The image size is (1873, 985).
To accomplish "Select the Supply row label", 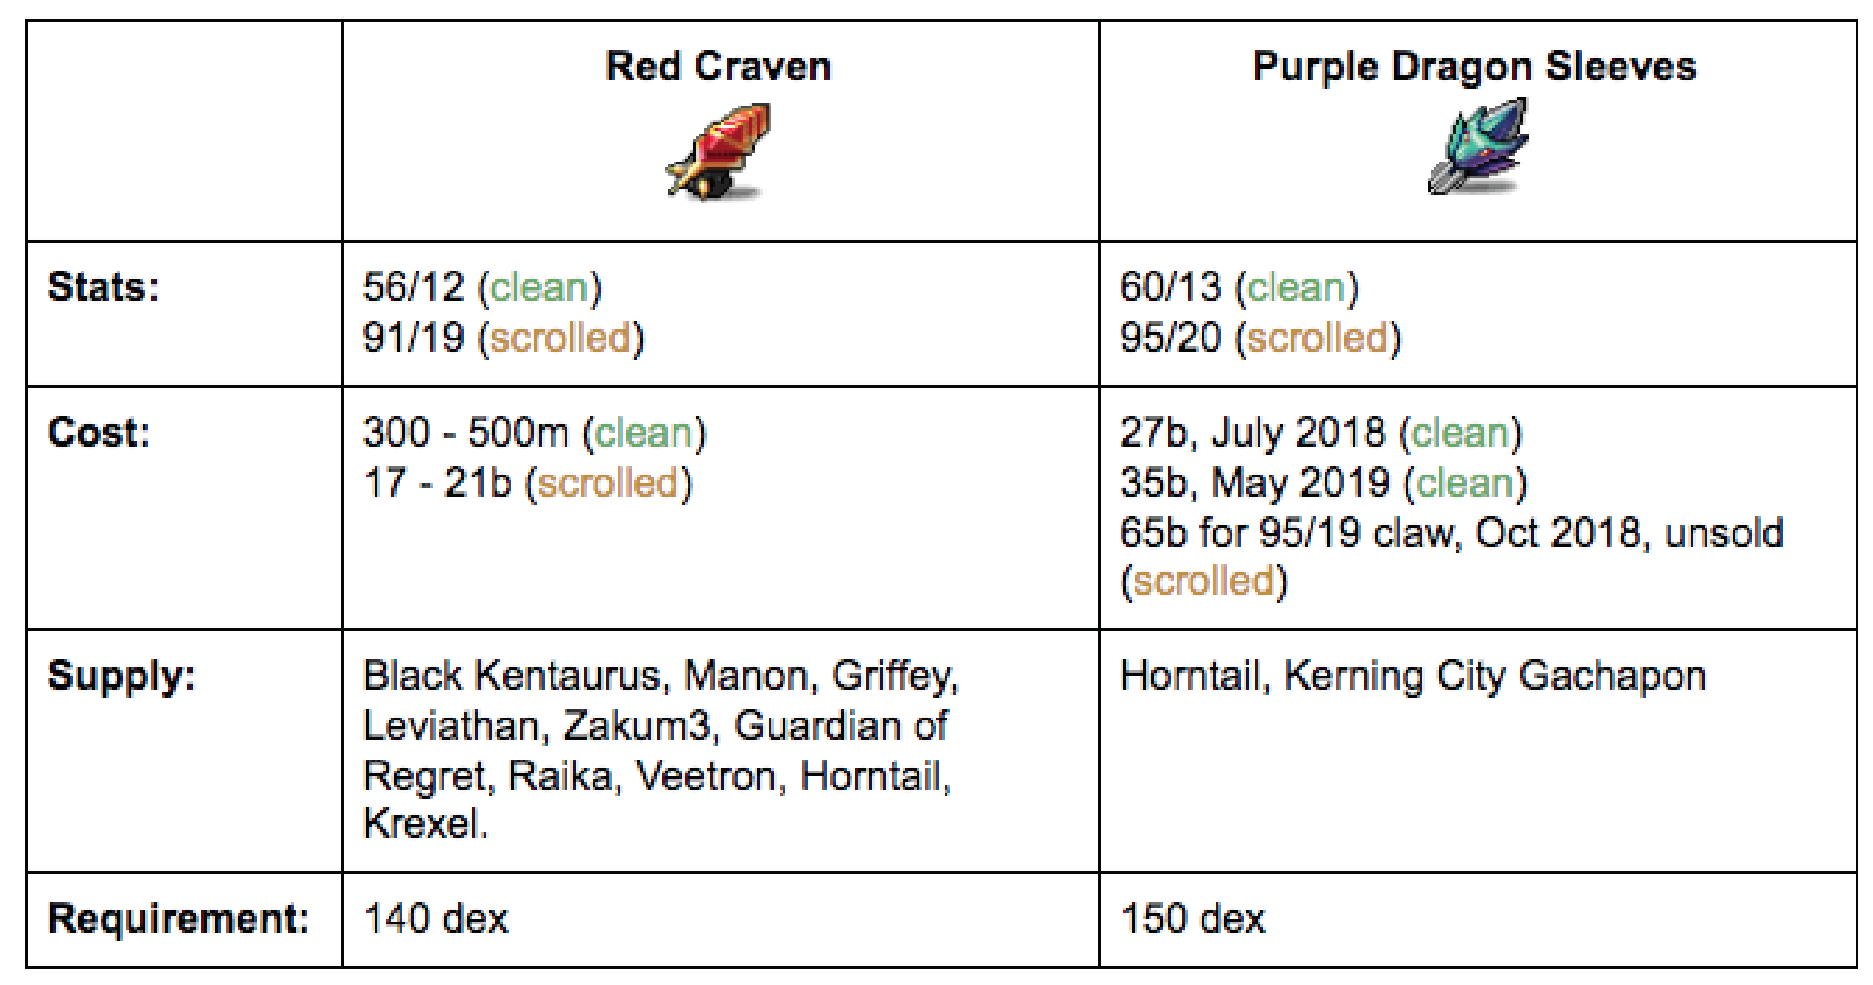I will pyautogui.click(x=121, y=676).
